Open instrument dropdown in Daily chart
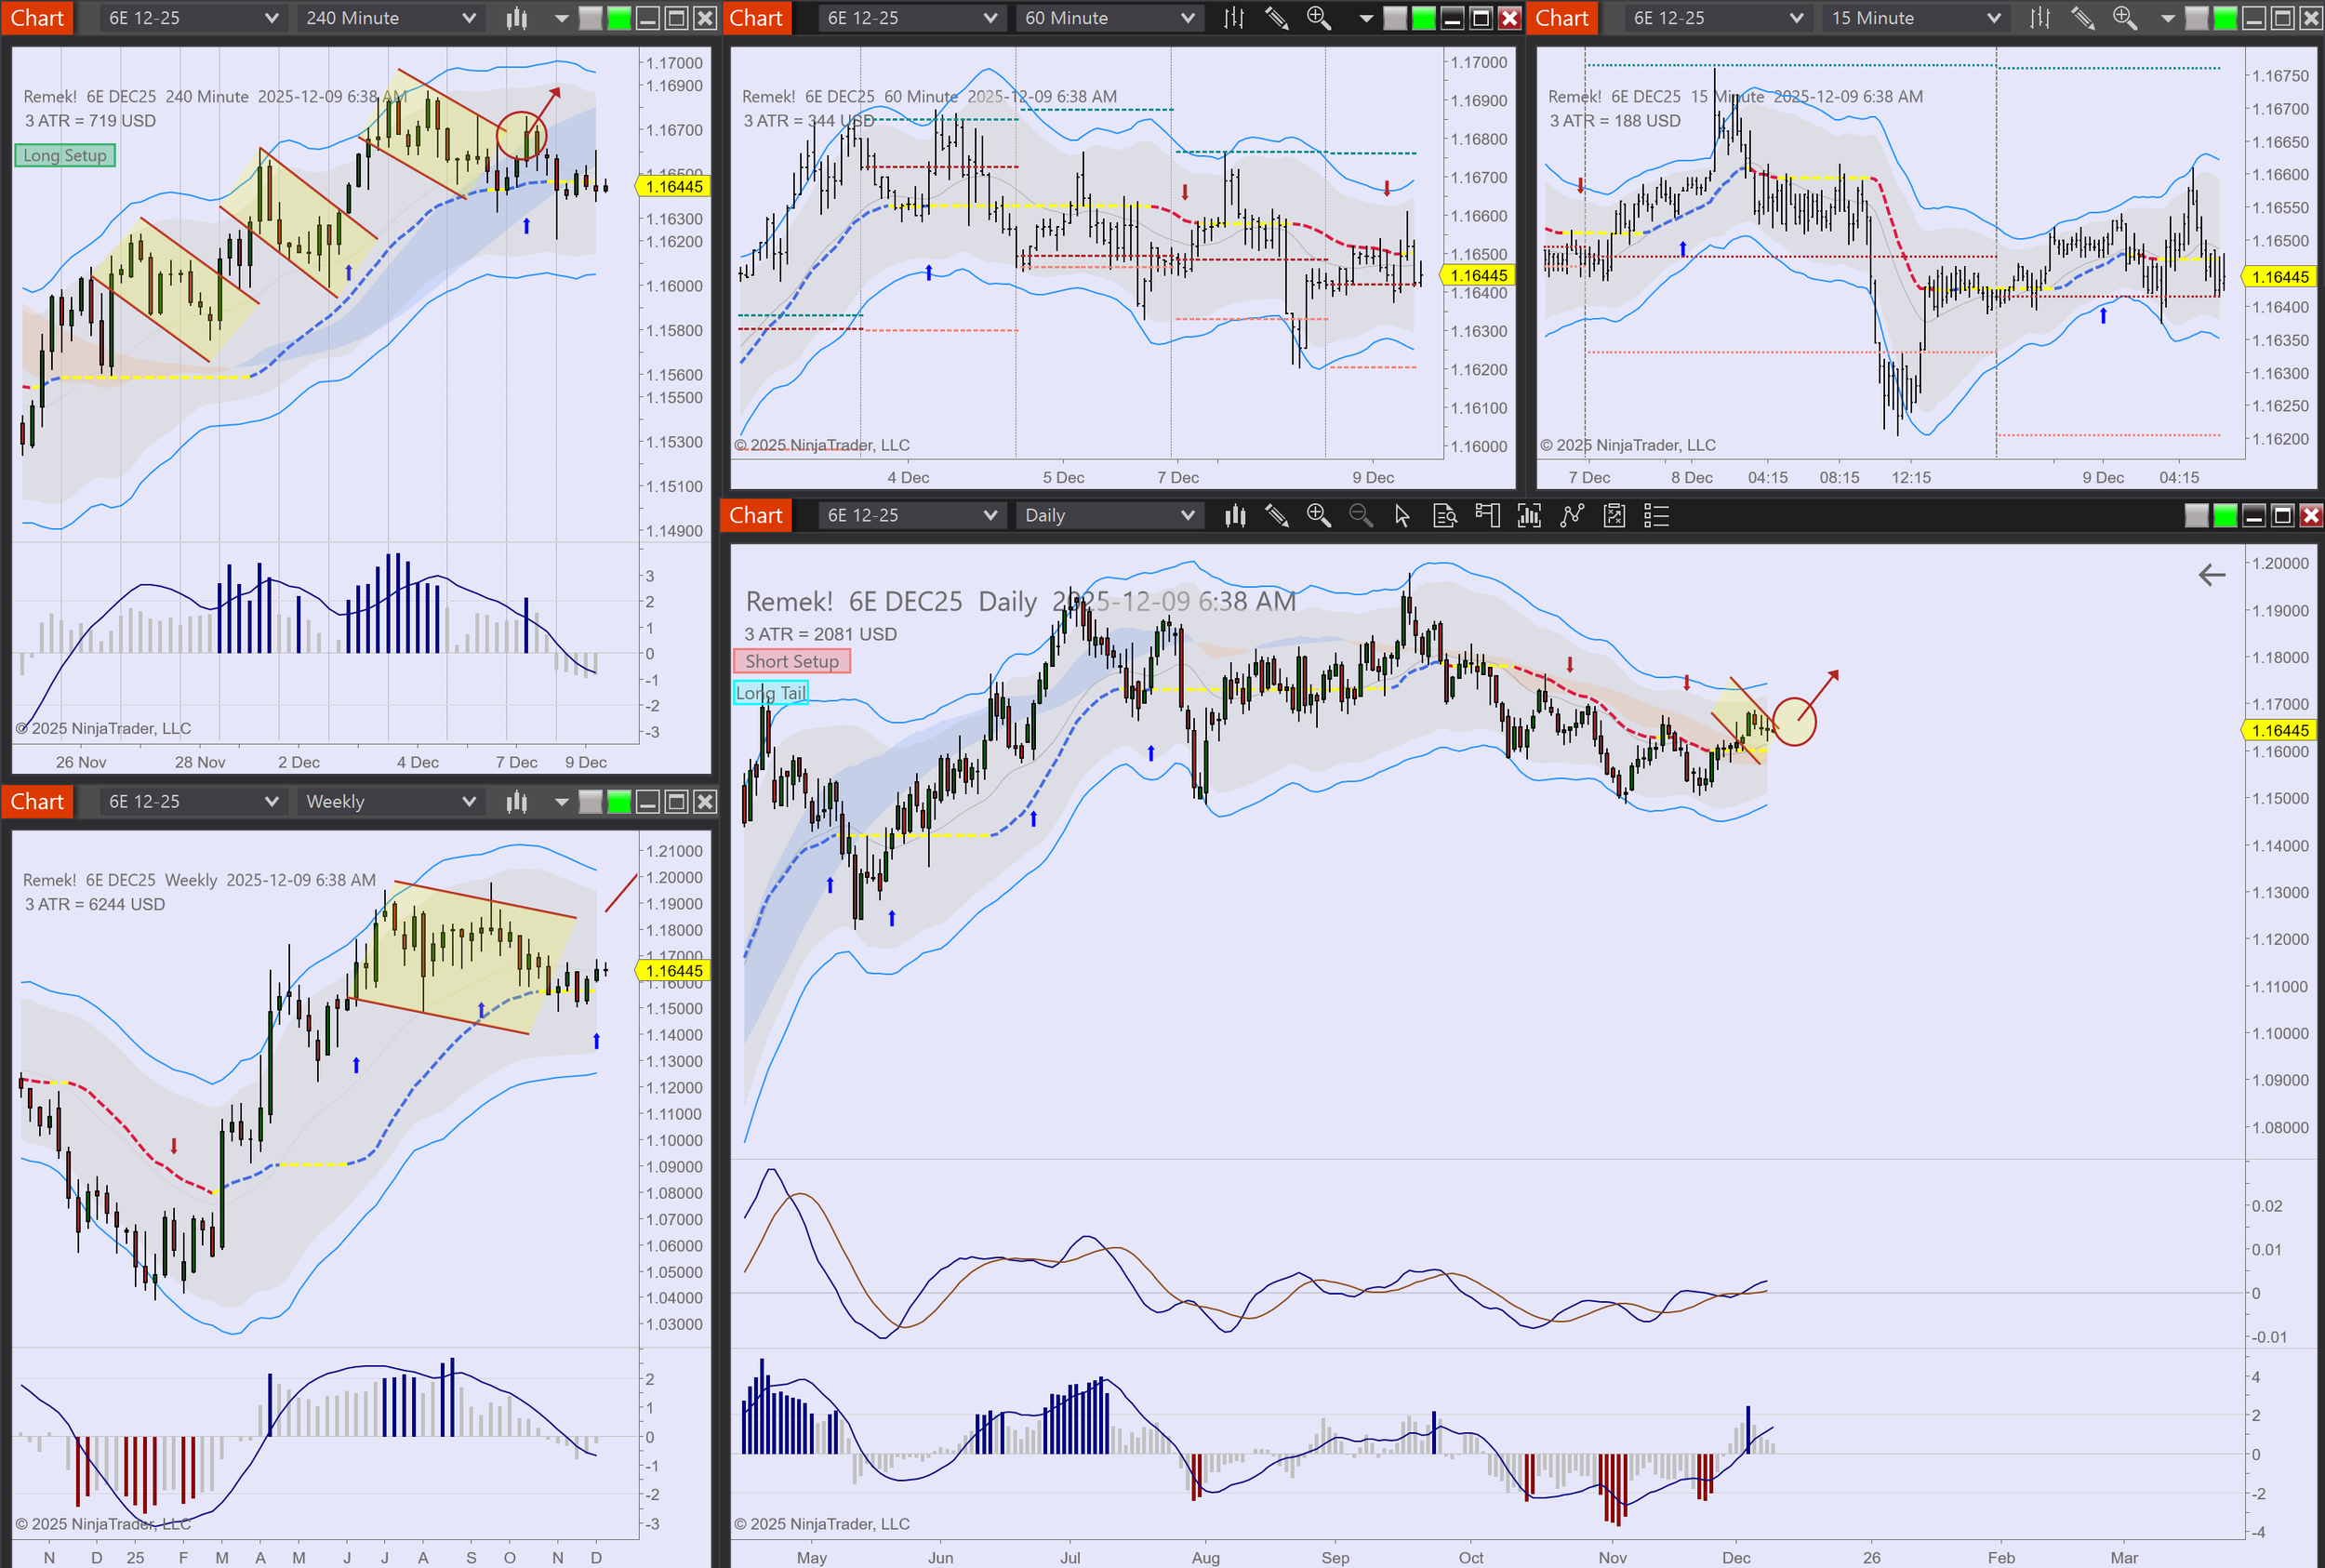 (x=912, y=515)
